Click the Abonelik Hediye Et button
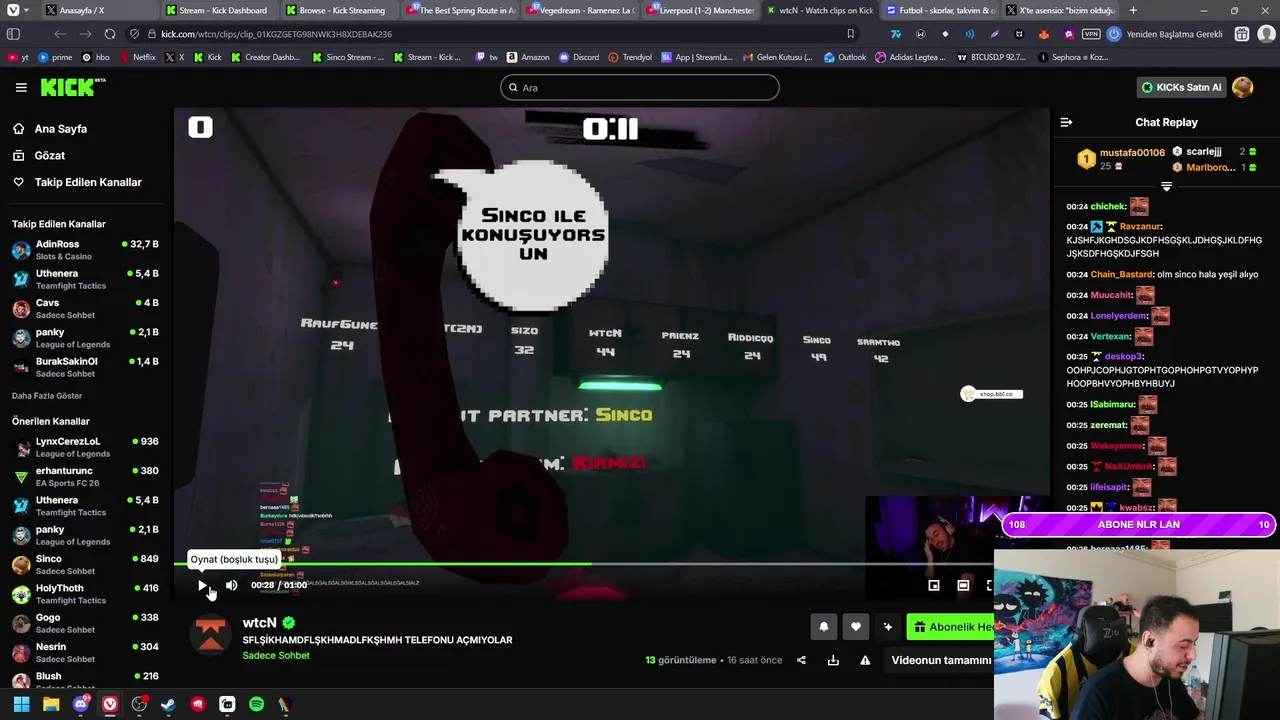The image size is (1280, 720). click(951, 627)
